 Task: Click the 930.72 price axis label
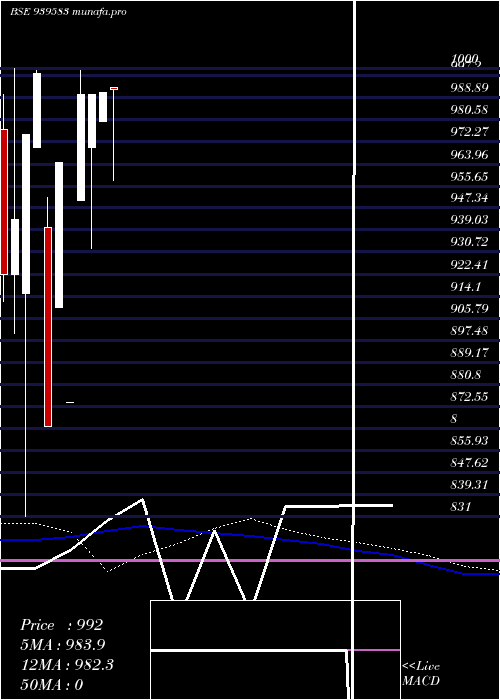(469, 242)
